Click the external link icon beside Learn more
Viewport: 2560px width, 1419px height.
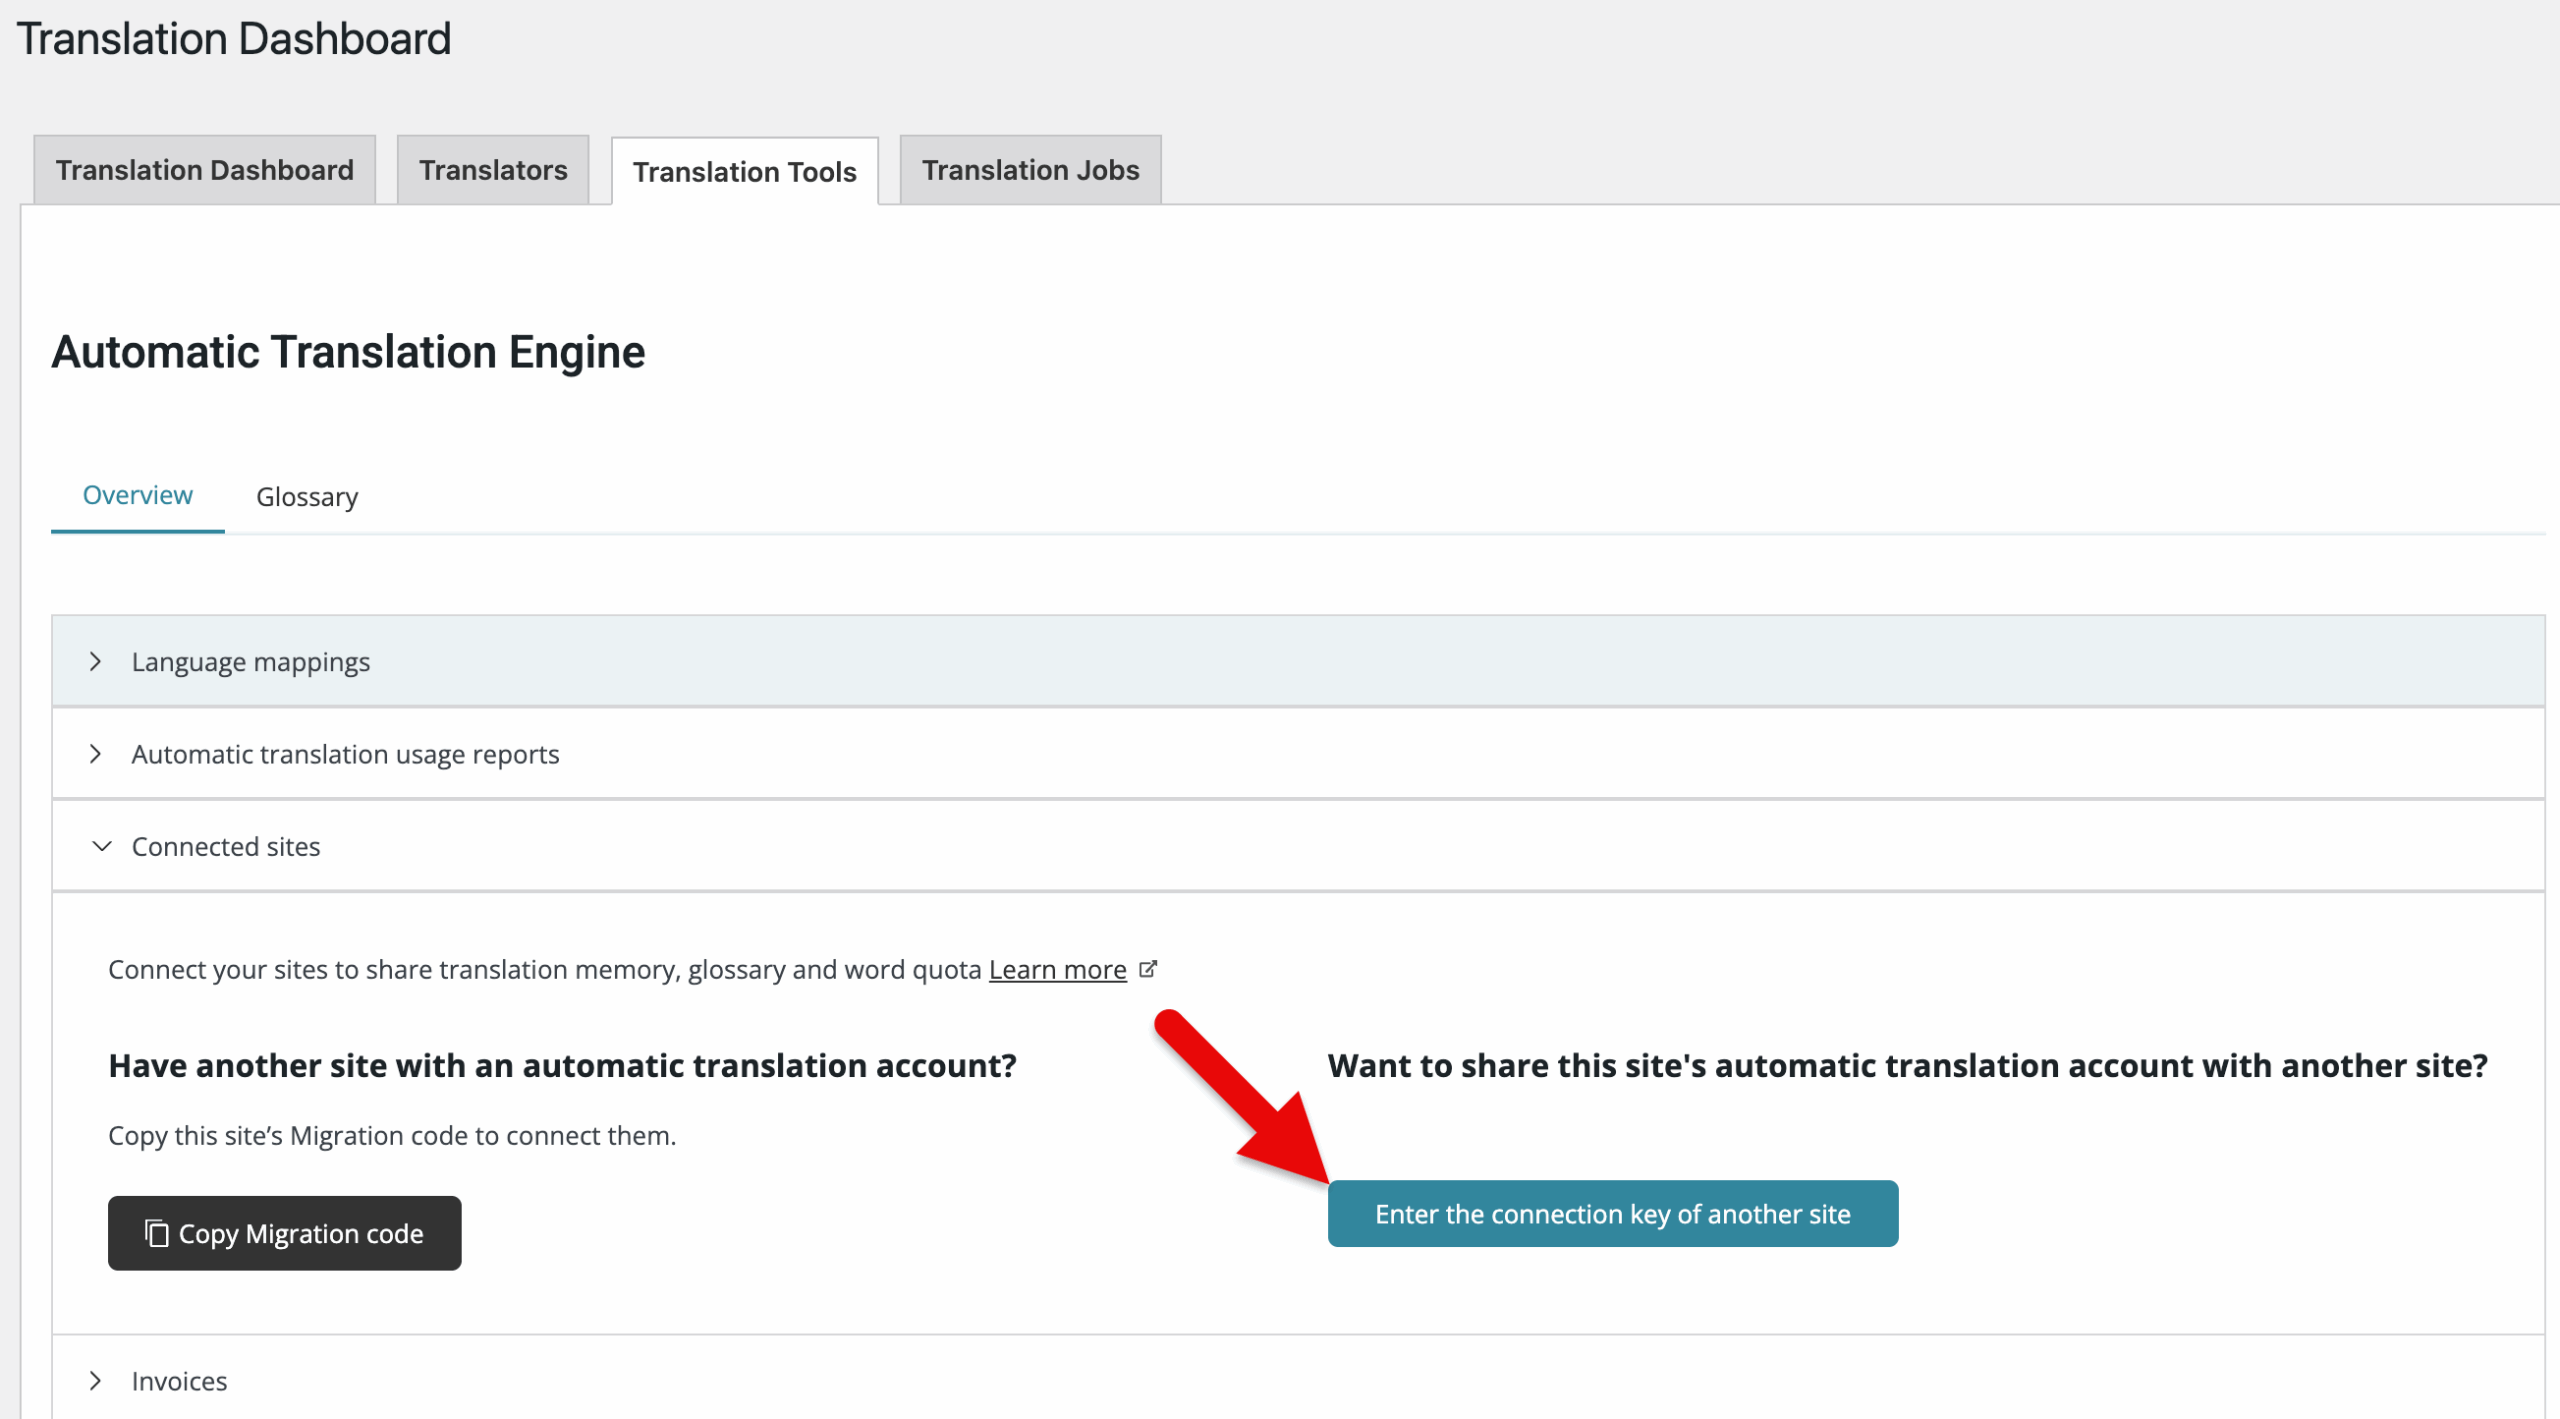(1148, 969)
